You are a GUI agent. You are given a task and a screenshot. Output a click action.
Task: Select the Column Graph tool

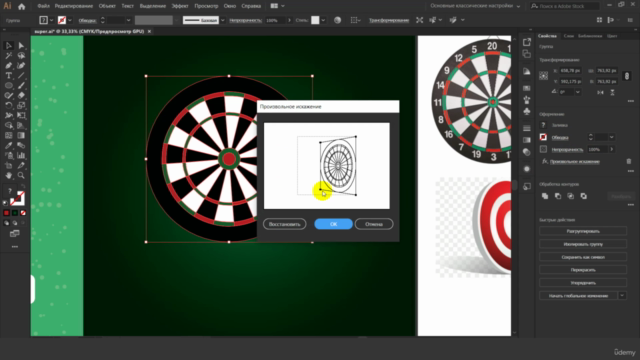click(21, 156)
